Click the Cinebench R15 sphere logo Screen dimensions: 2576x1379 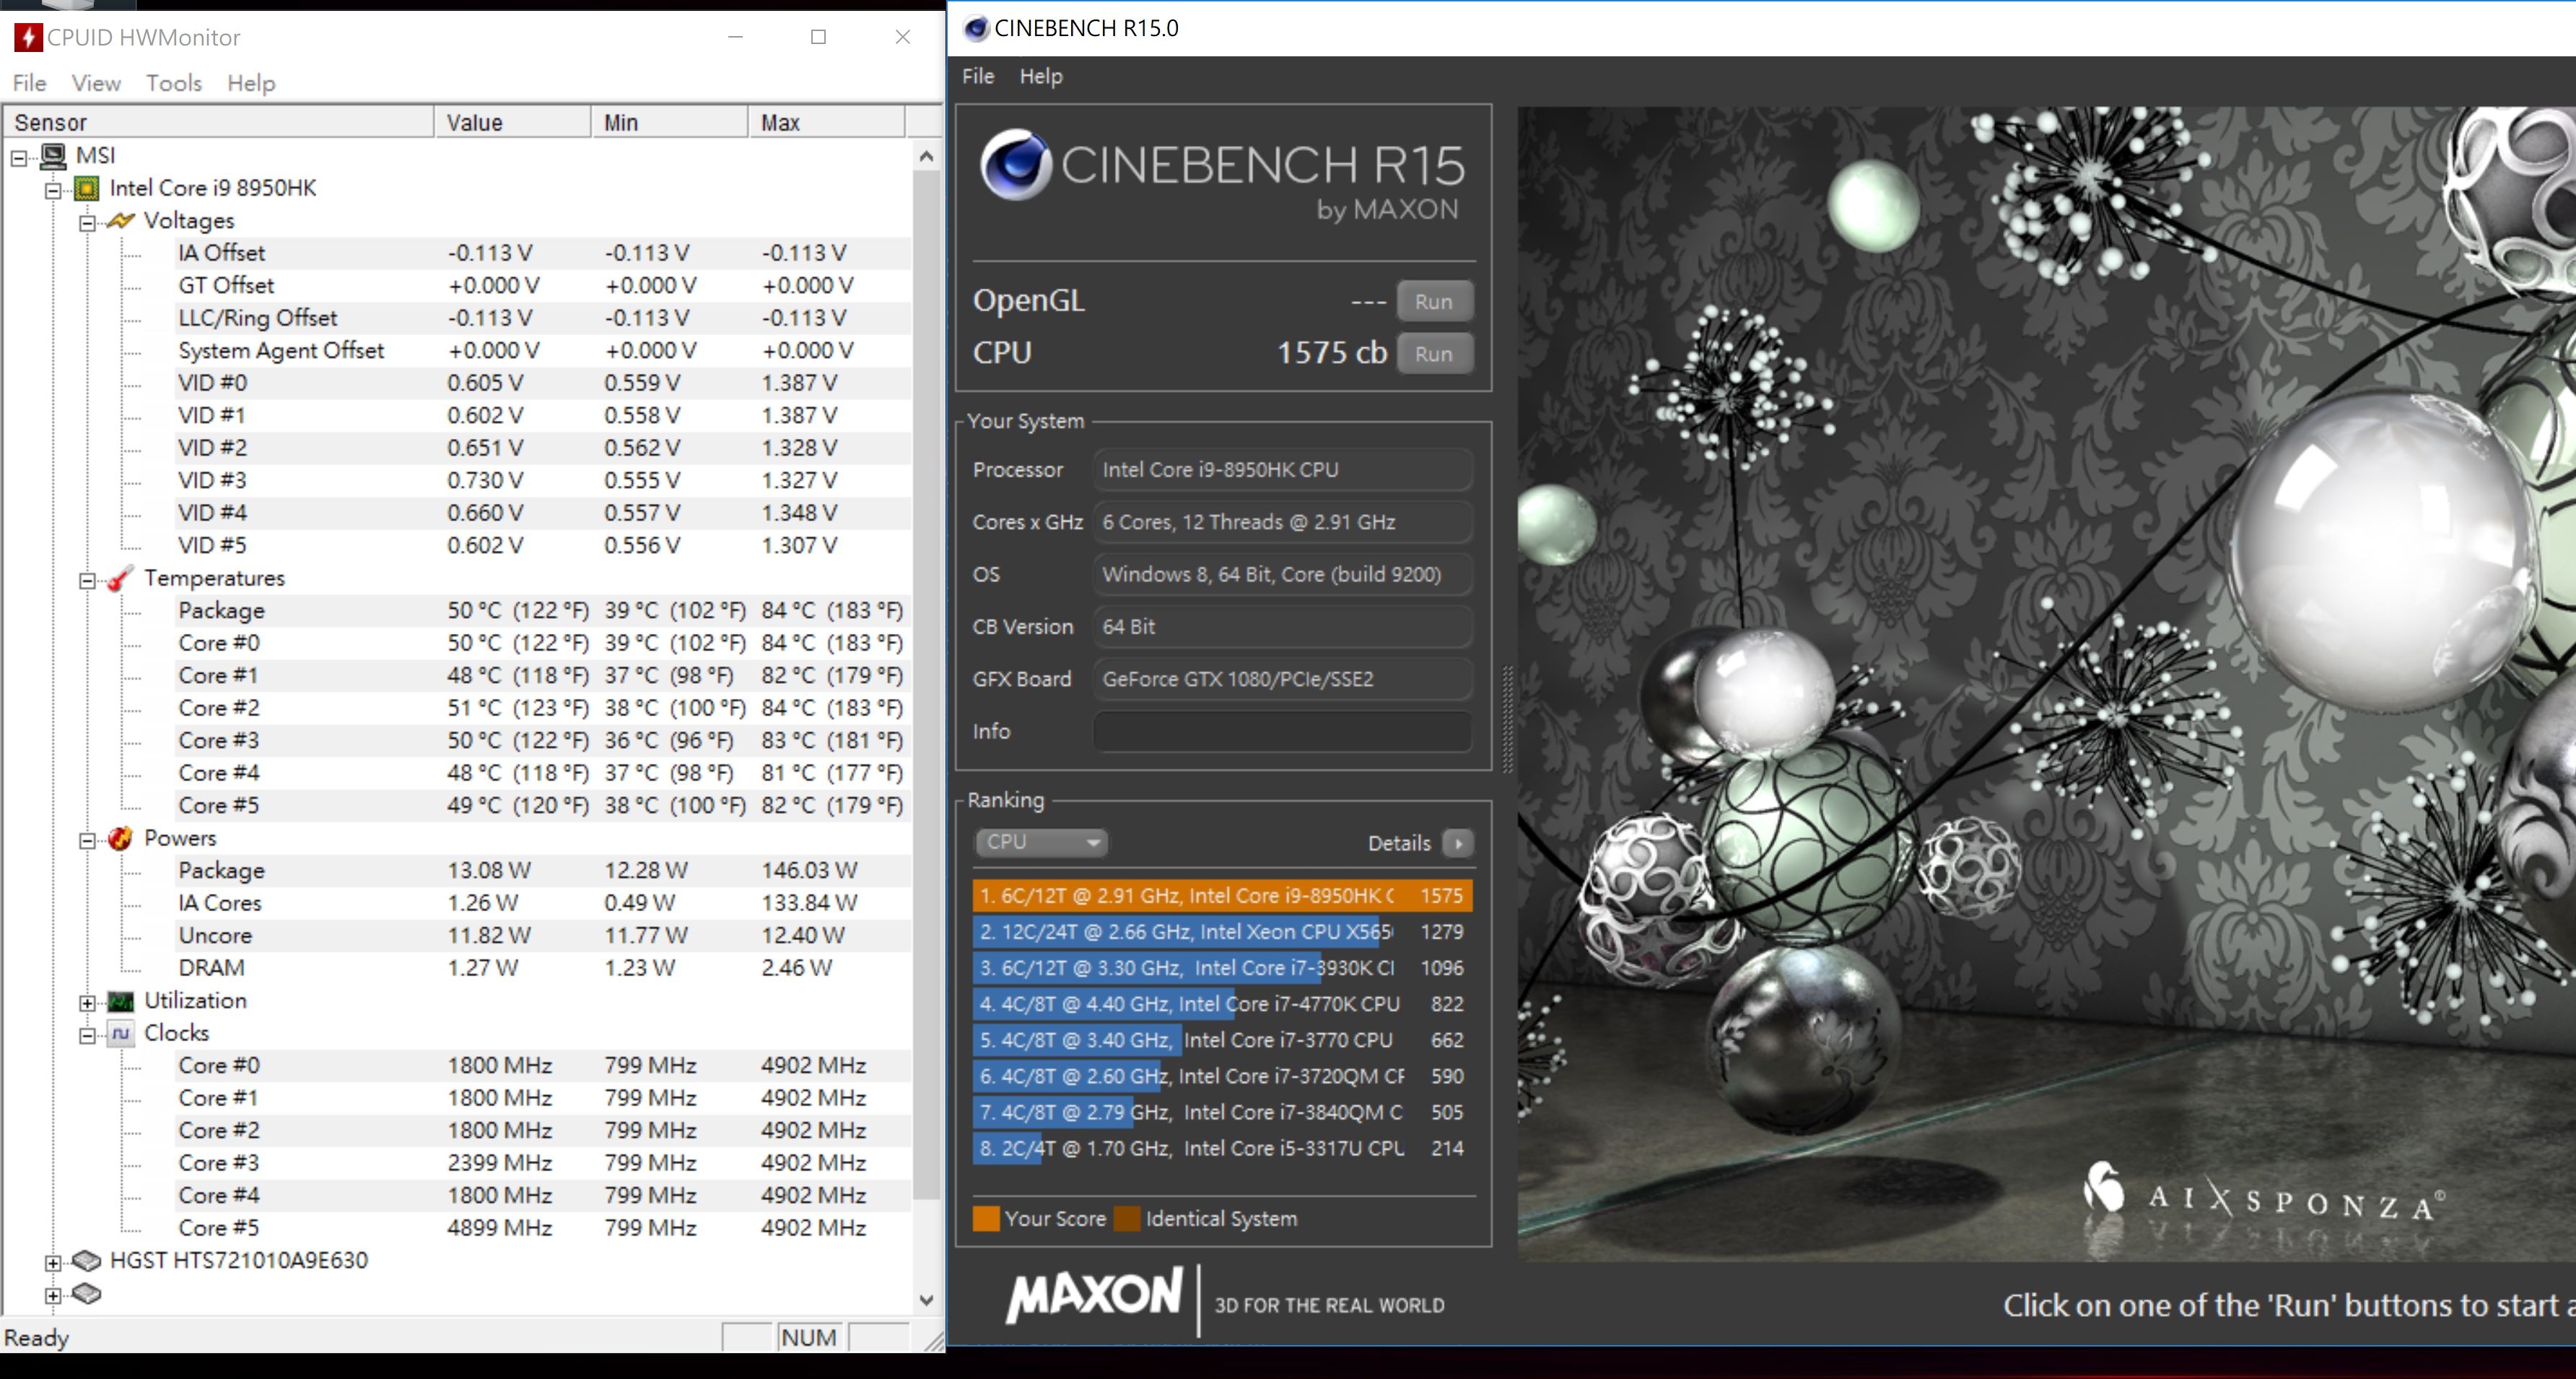click(1016, 165)
